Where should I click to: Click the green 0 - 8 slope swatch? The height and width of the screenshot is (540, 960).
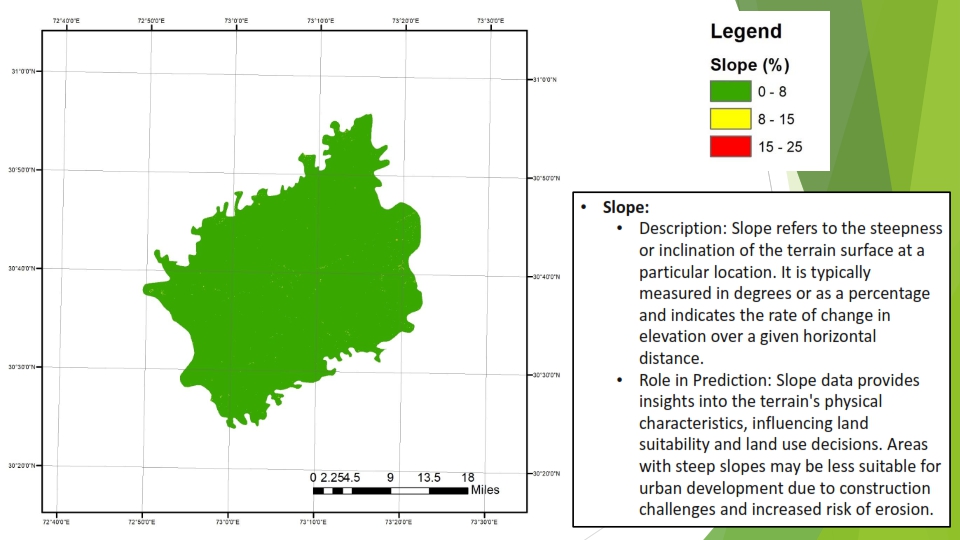click(x=730, y=92)
